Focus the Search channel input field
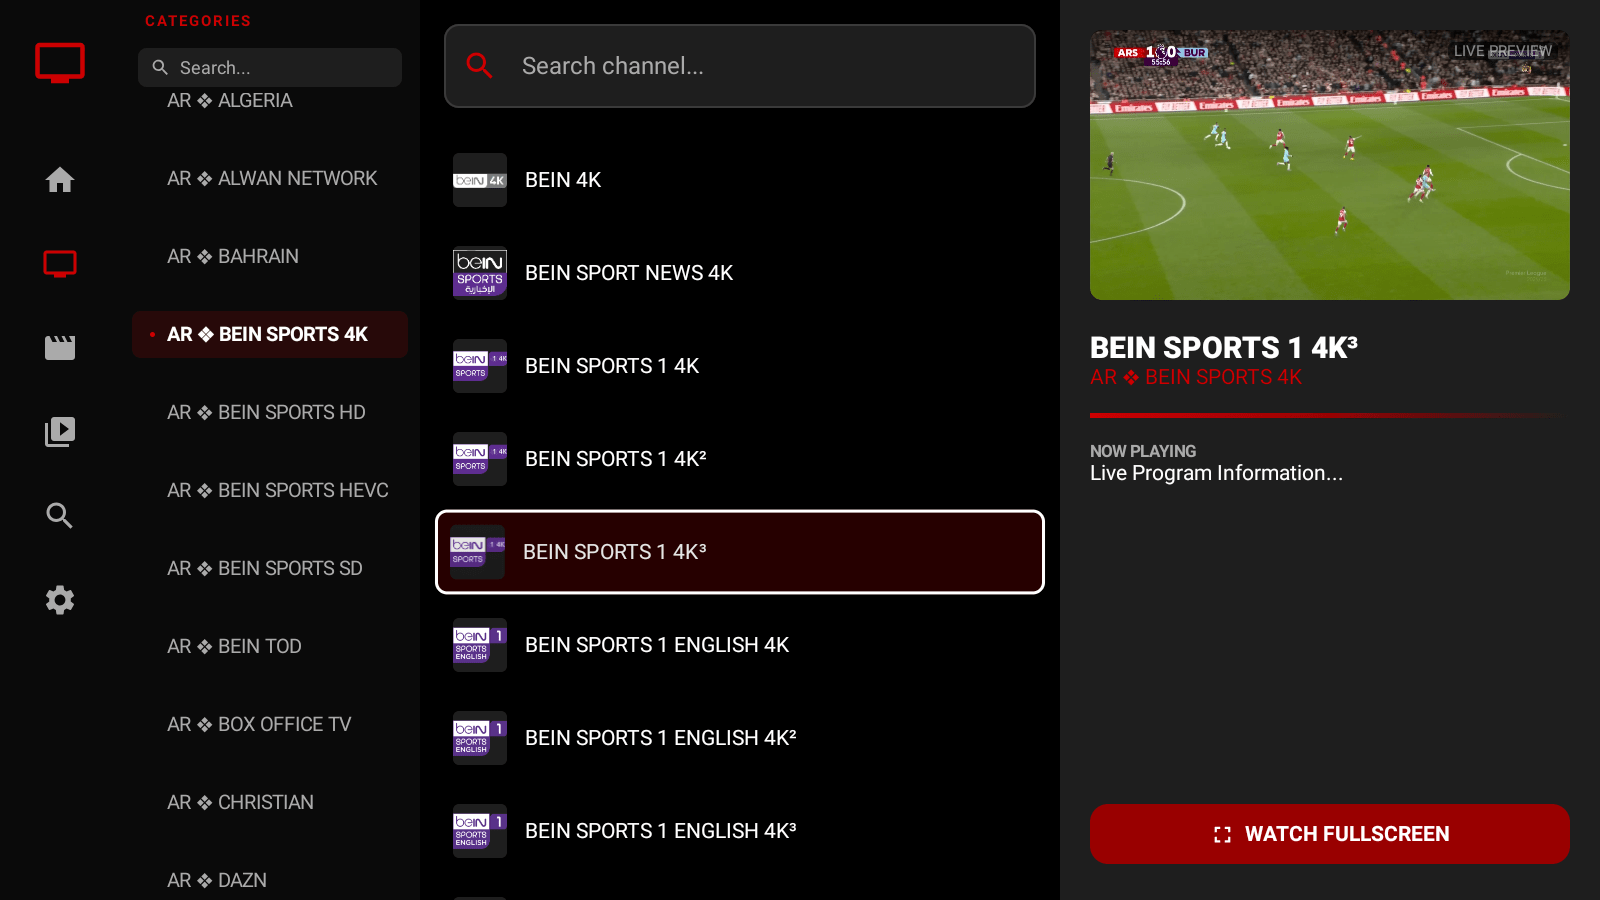Image resolution: width=1600 pixels, height=900 pixels. 740,66
